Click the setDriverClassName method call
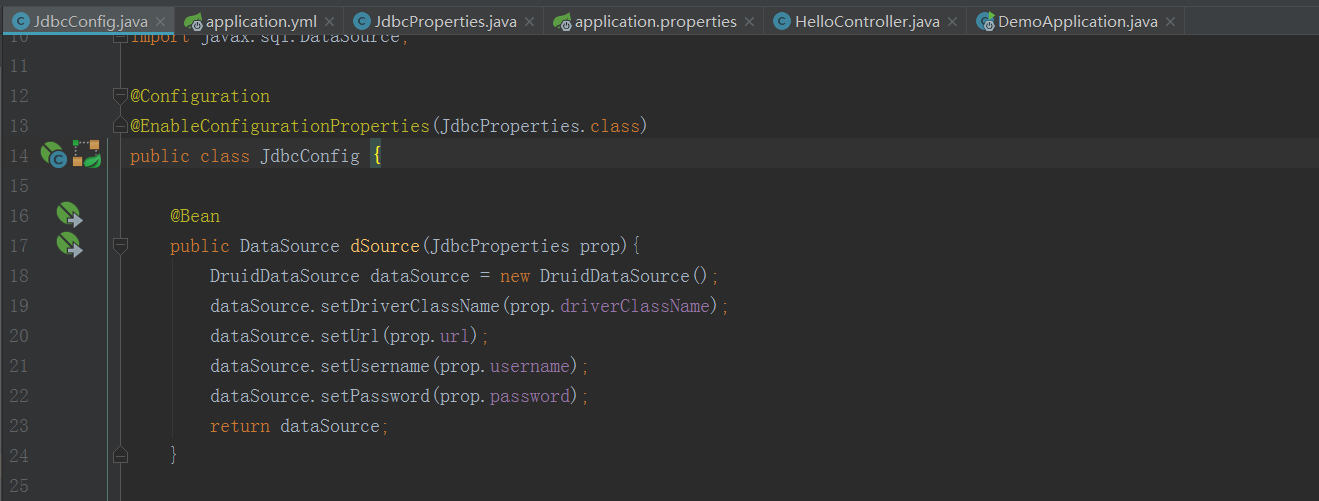Image resolution: width=1319 pixels, height=501 pixels. click(x=410, y=306)
